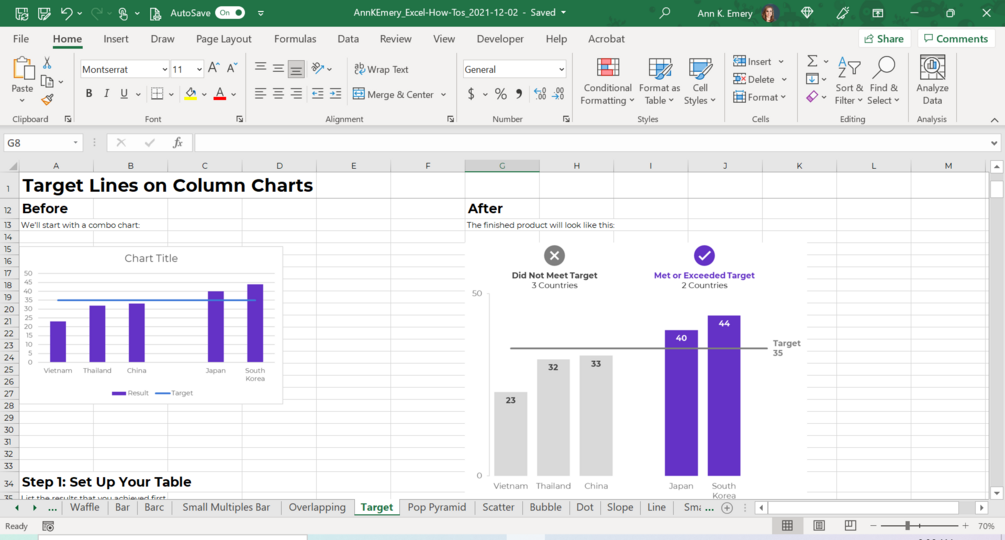Expand Cell Styles menu
This screenshot has width=1005, height=540.
tap(700, 81)
